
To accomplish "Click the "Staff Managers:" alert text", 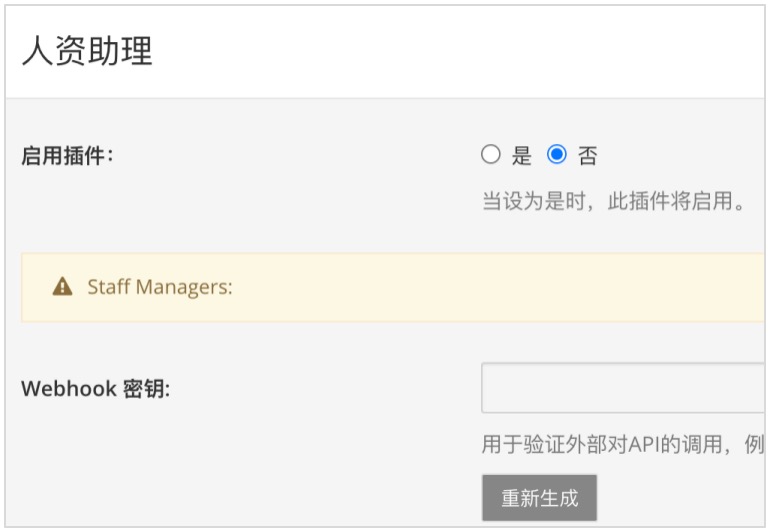I will tap(160, 287).
